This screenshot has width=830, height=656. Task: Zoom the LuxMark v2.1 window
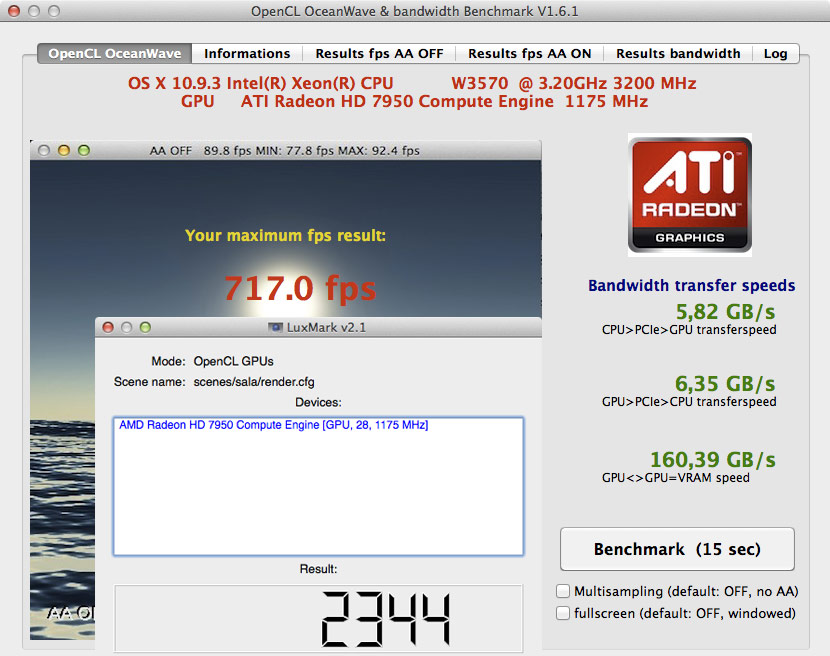[x=145, y=327]
